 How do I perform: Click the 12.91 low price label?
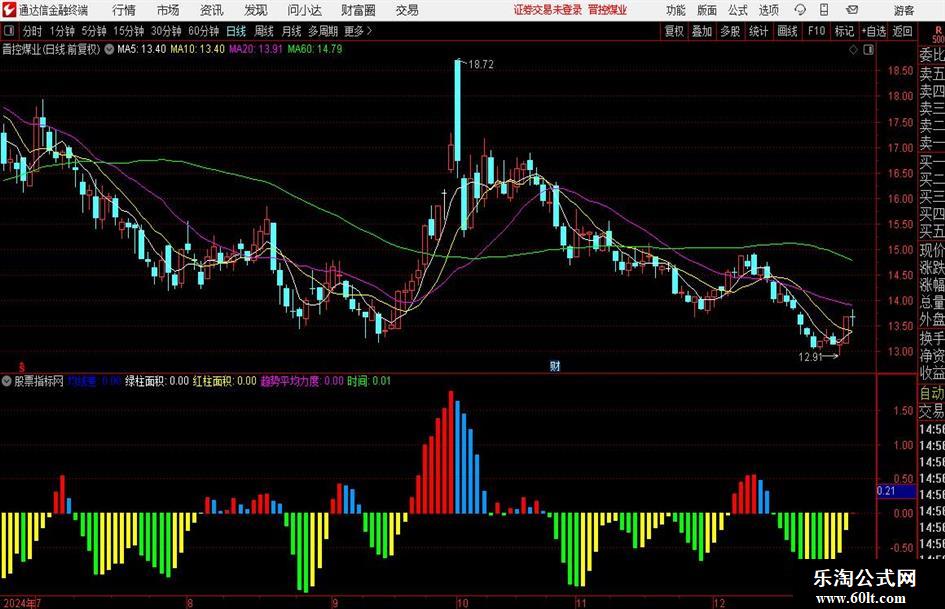pos(811,357)
